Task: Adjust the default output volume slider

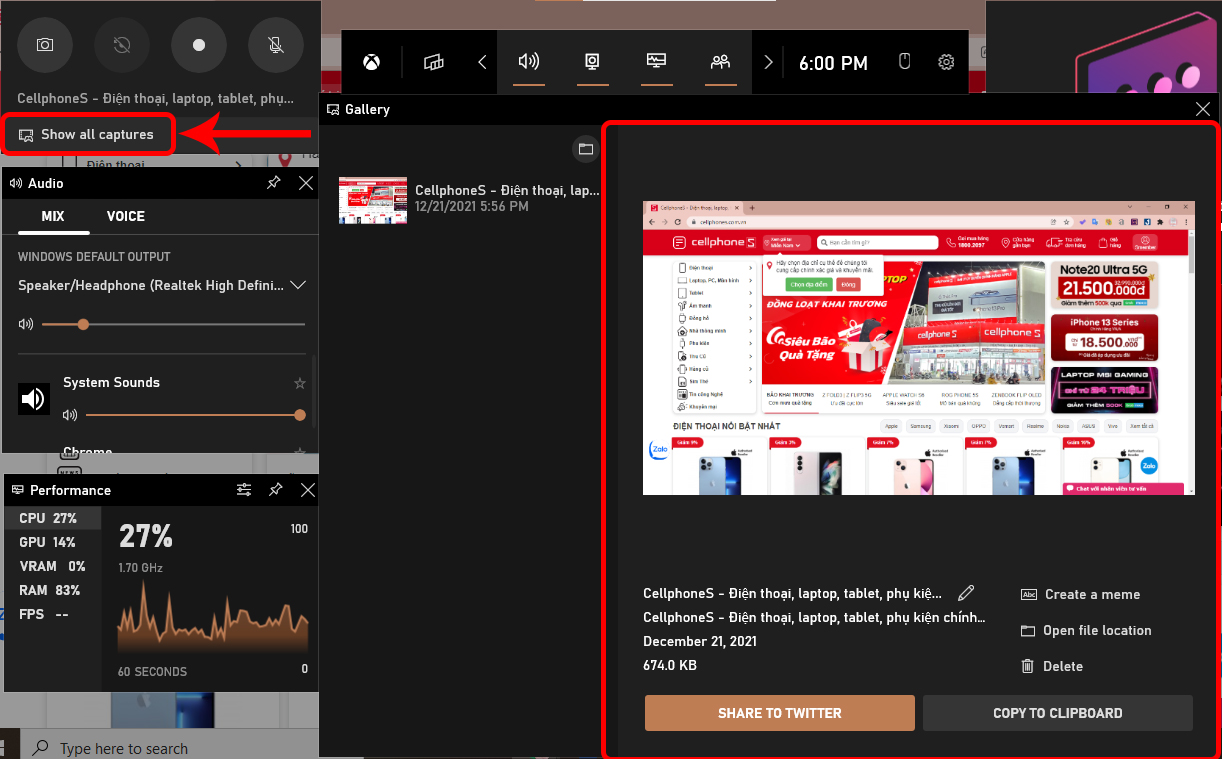Action: point(174,324)
